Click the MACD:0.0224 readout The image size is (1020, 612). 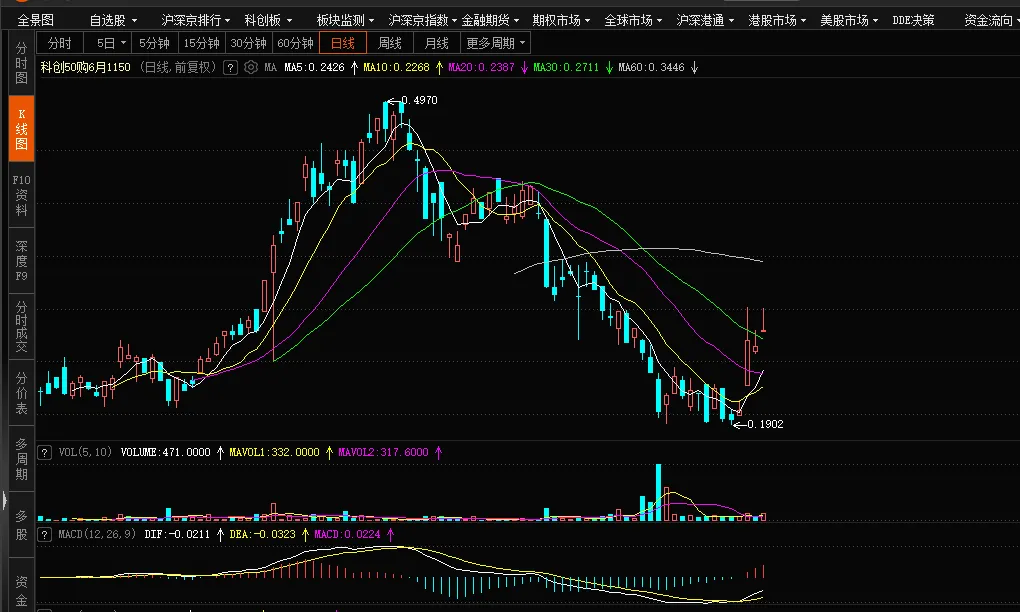tap(347, 534)
